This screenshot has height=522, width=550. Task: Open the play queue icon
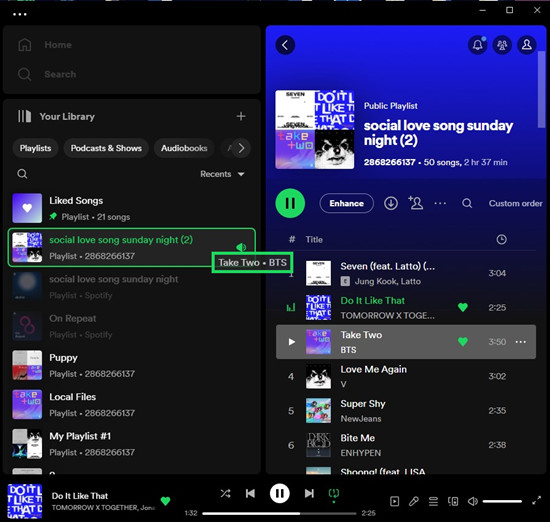(x=434, y=502)
